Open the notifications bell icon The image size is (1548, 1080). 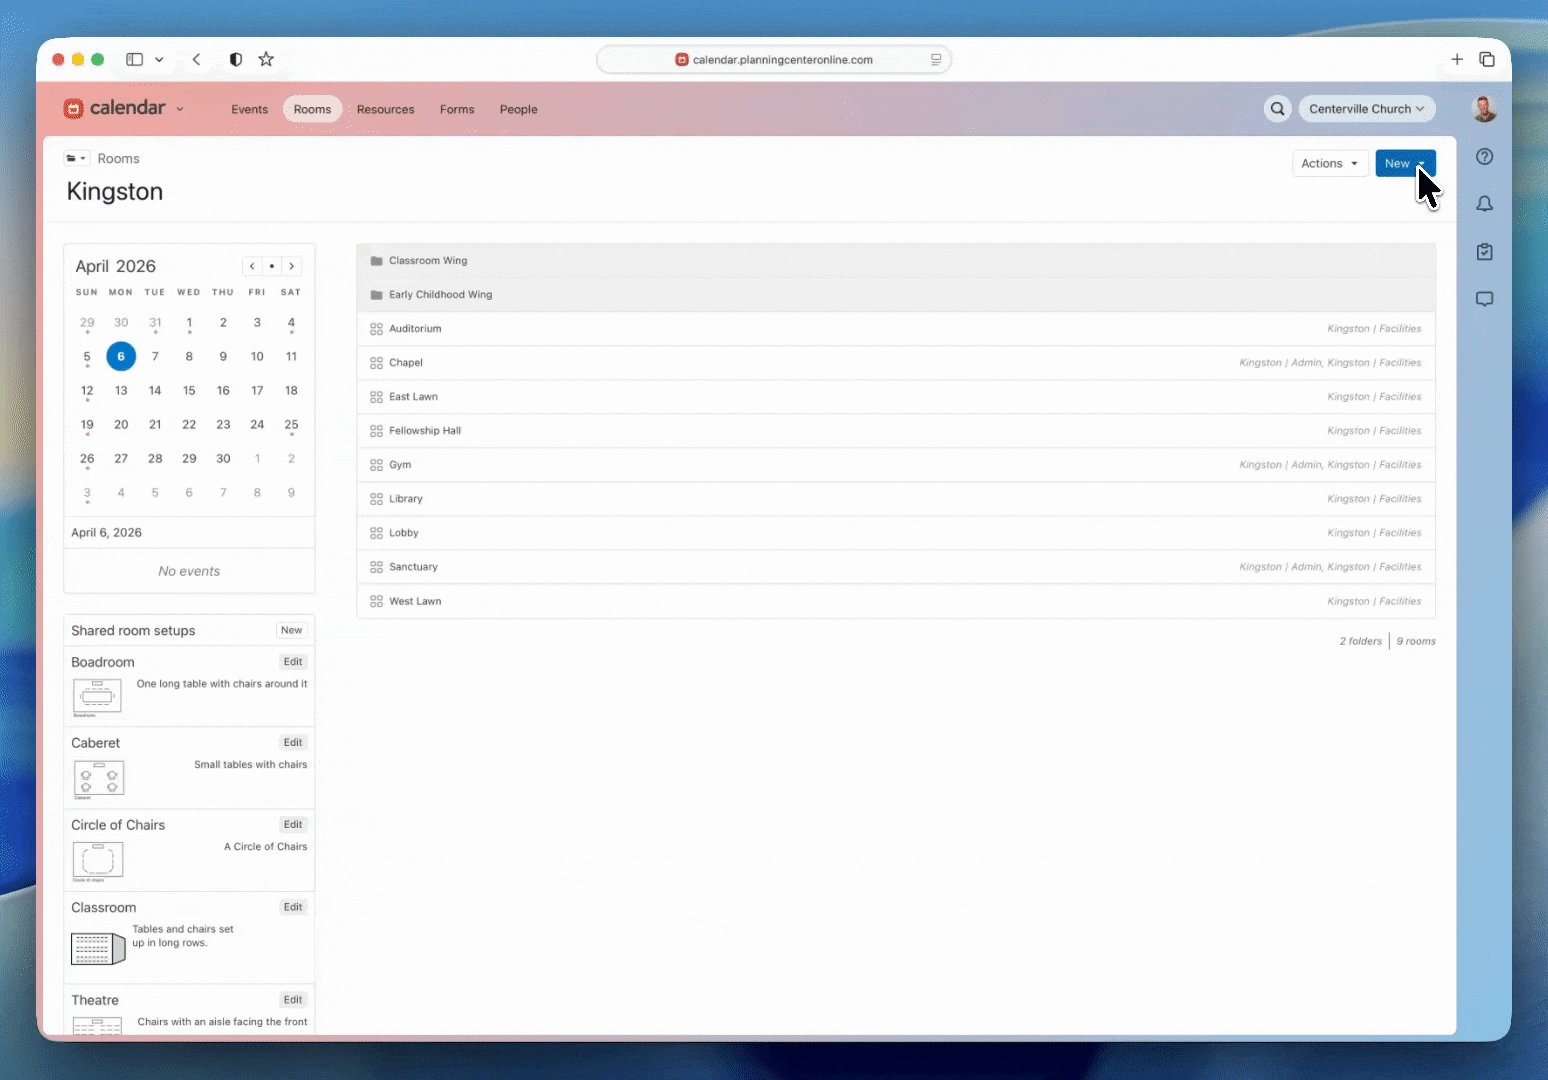(x=1485, y=204)
